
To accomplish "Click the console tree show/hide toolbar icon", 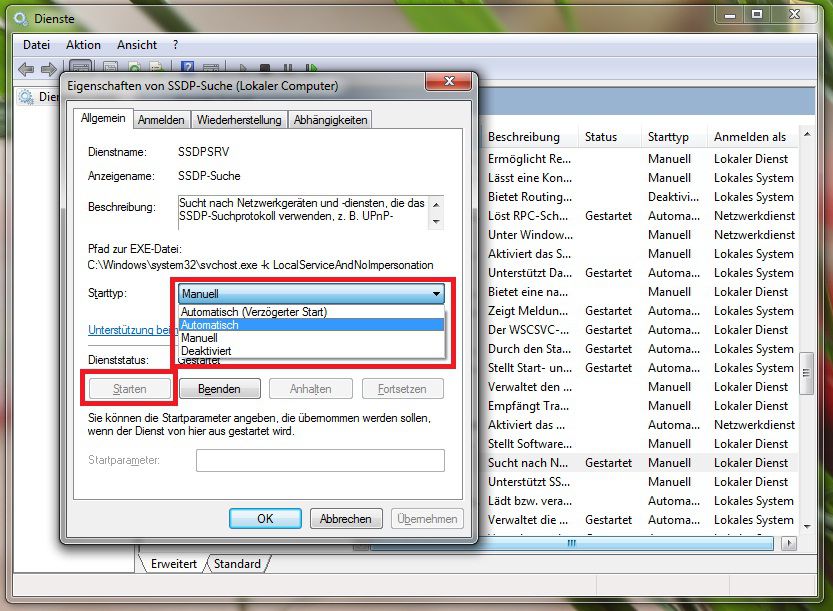I will pos(80,69).
